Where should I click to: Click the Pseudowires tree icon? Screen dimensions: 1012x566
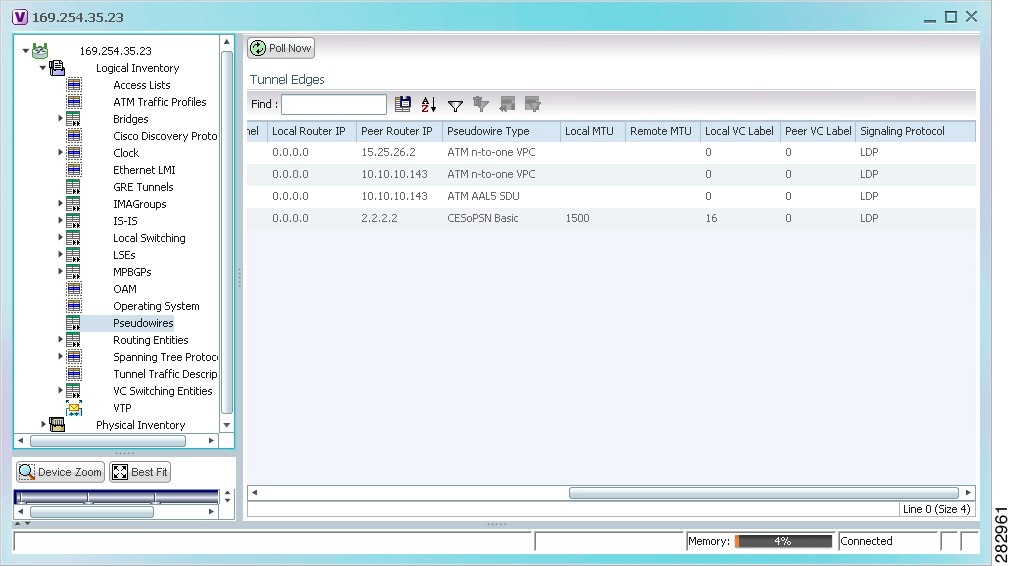click(74, 323)
